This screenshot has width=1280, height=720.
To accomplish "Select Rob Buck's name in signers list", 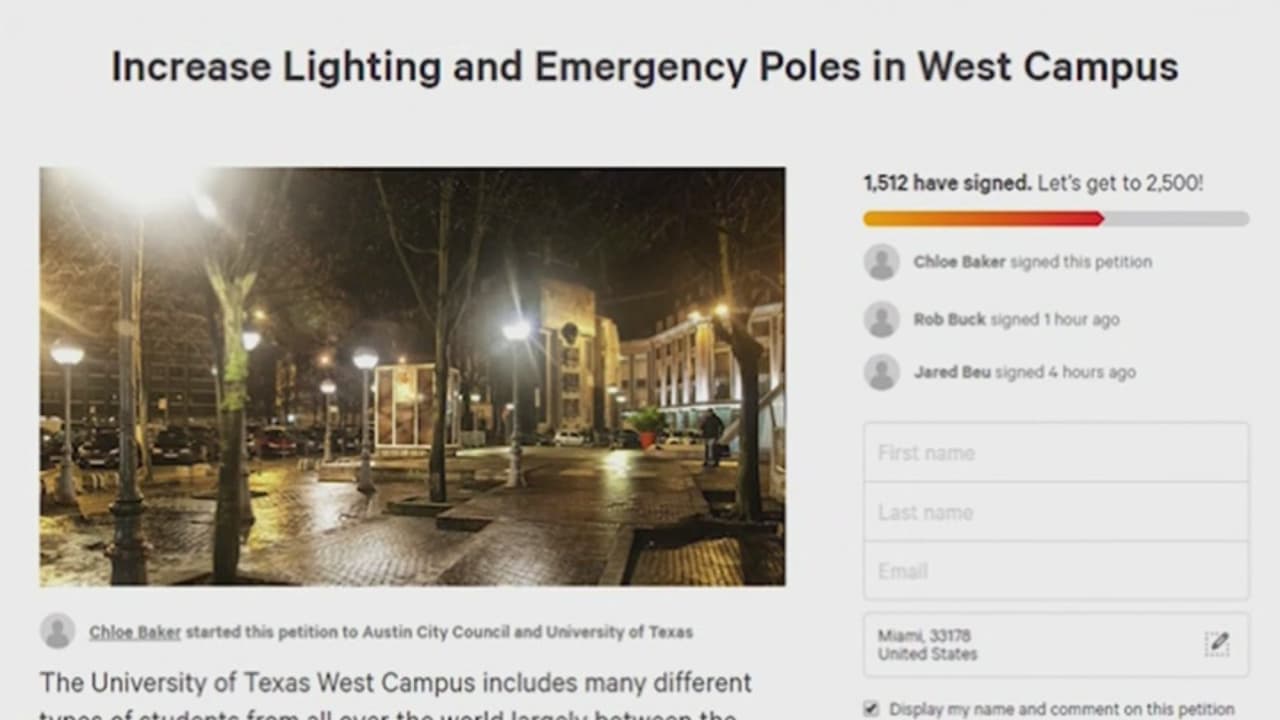I will pos(949,320).
